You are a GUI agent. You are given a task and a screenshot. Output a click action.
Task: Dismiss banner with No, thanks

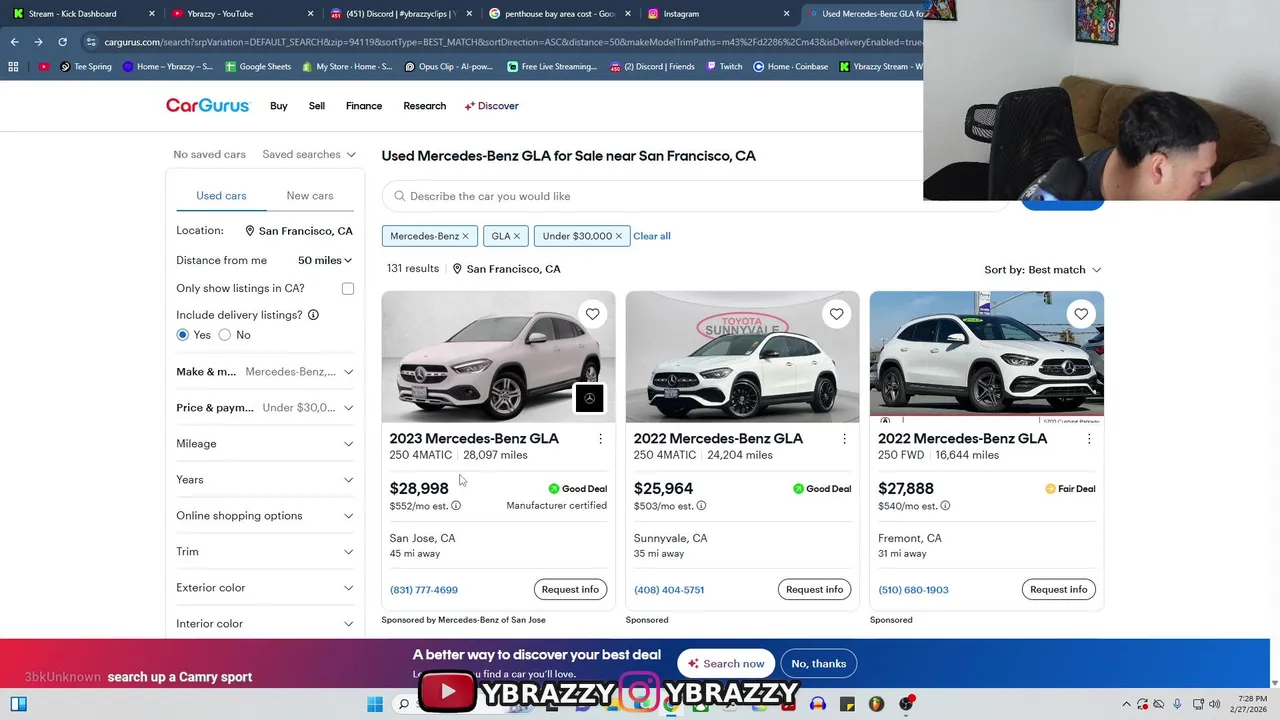click(x=819, y=664)
